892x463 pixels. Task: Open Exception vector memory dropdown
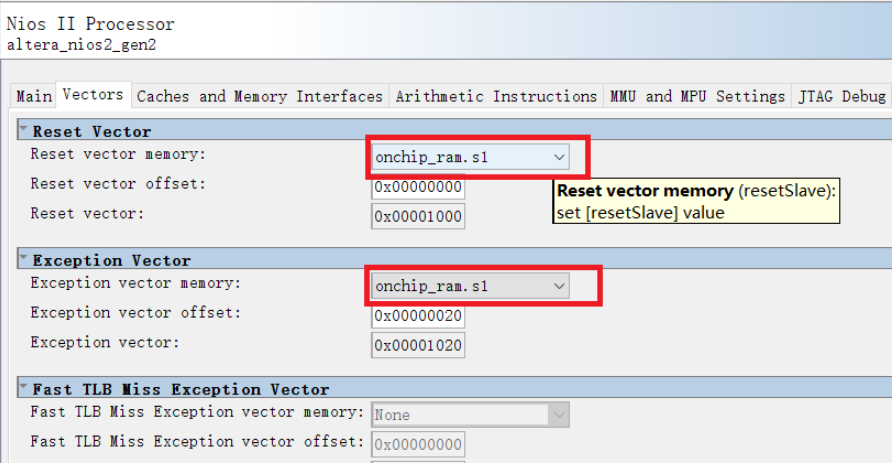(470, 286)
